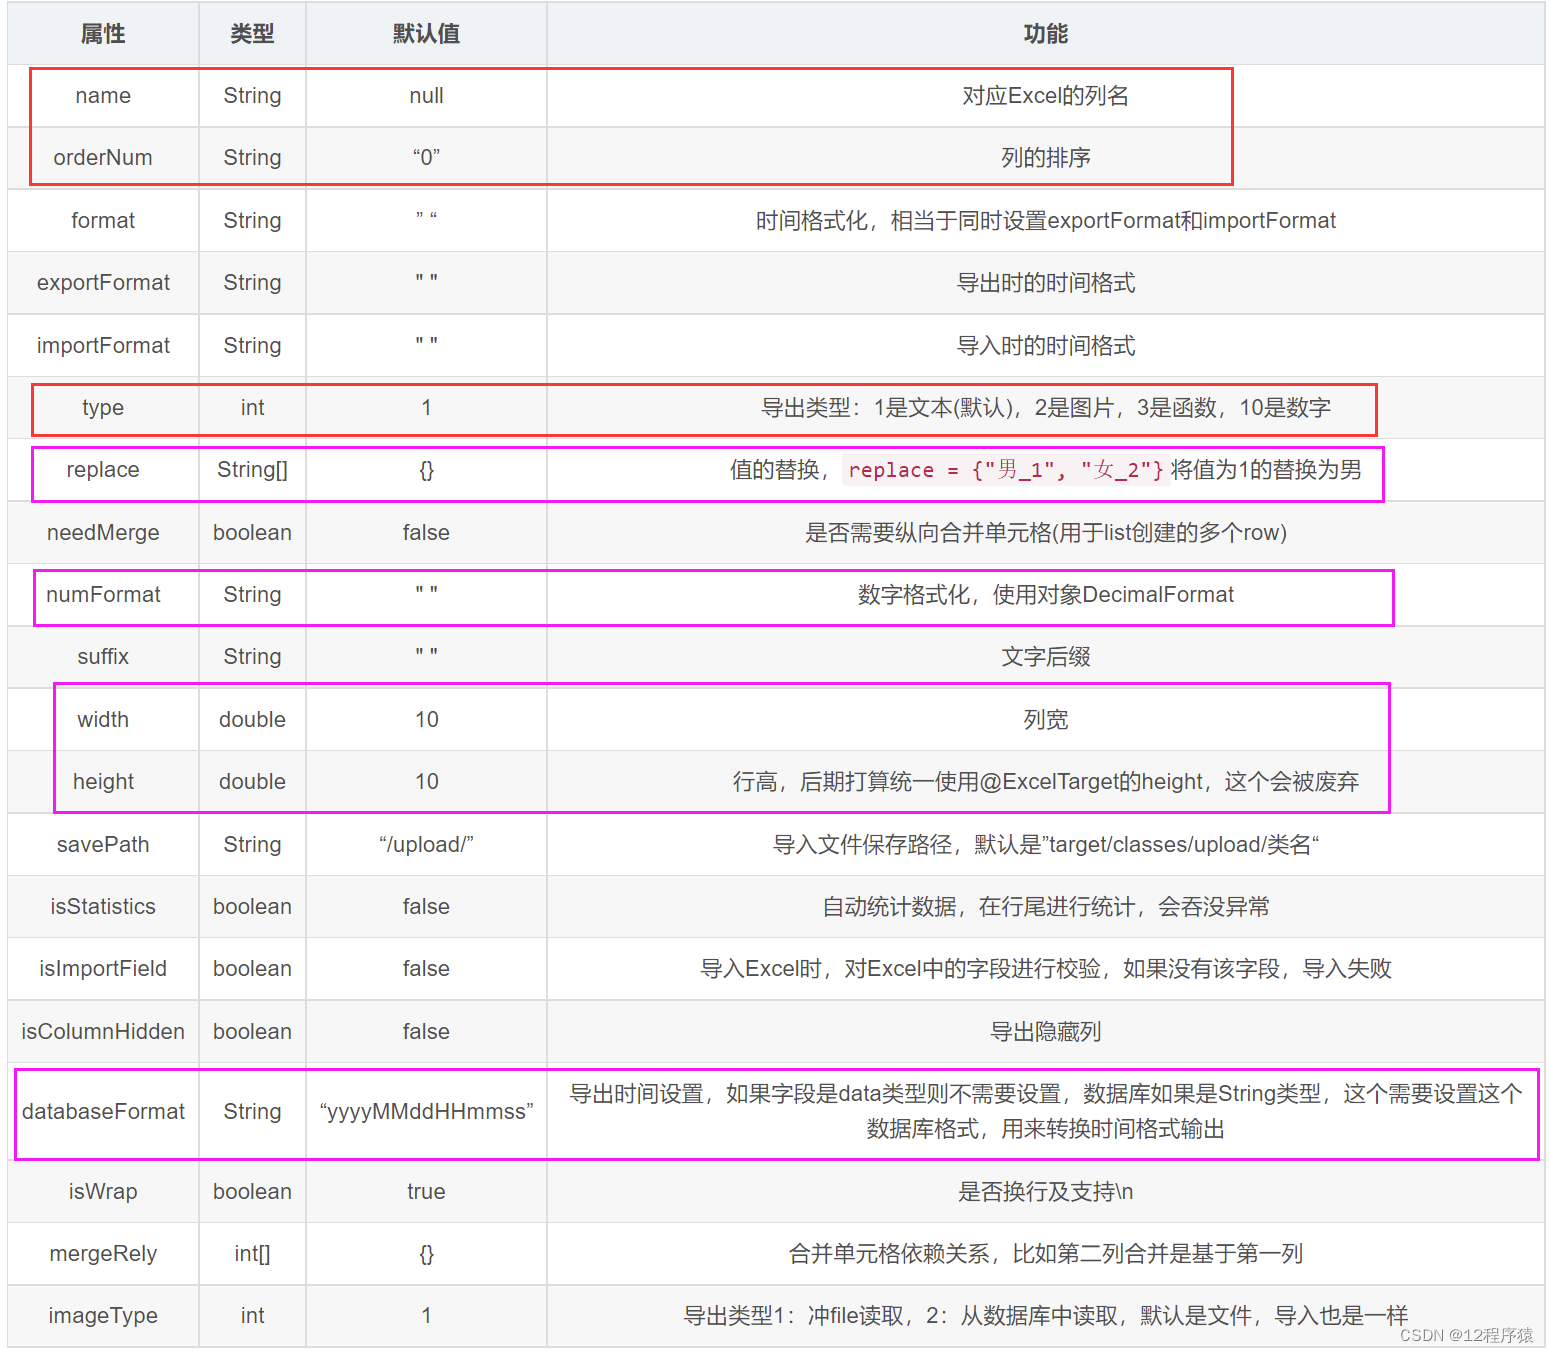Screen dimensions: 1549x1353
Task: Click description '导出隐藏列'
Action: point(1045,1032)
